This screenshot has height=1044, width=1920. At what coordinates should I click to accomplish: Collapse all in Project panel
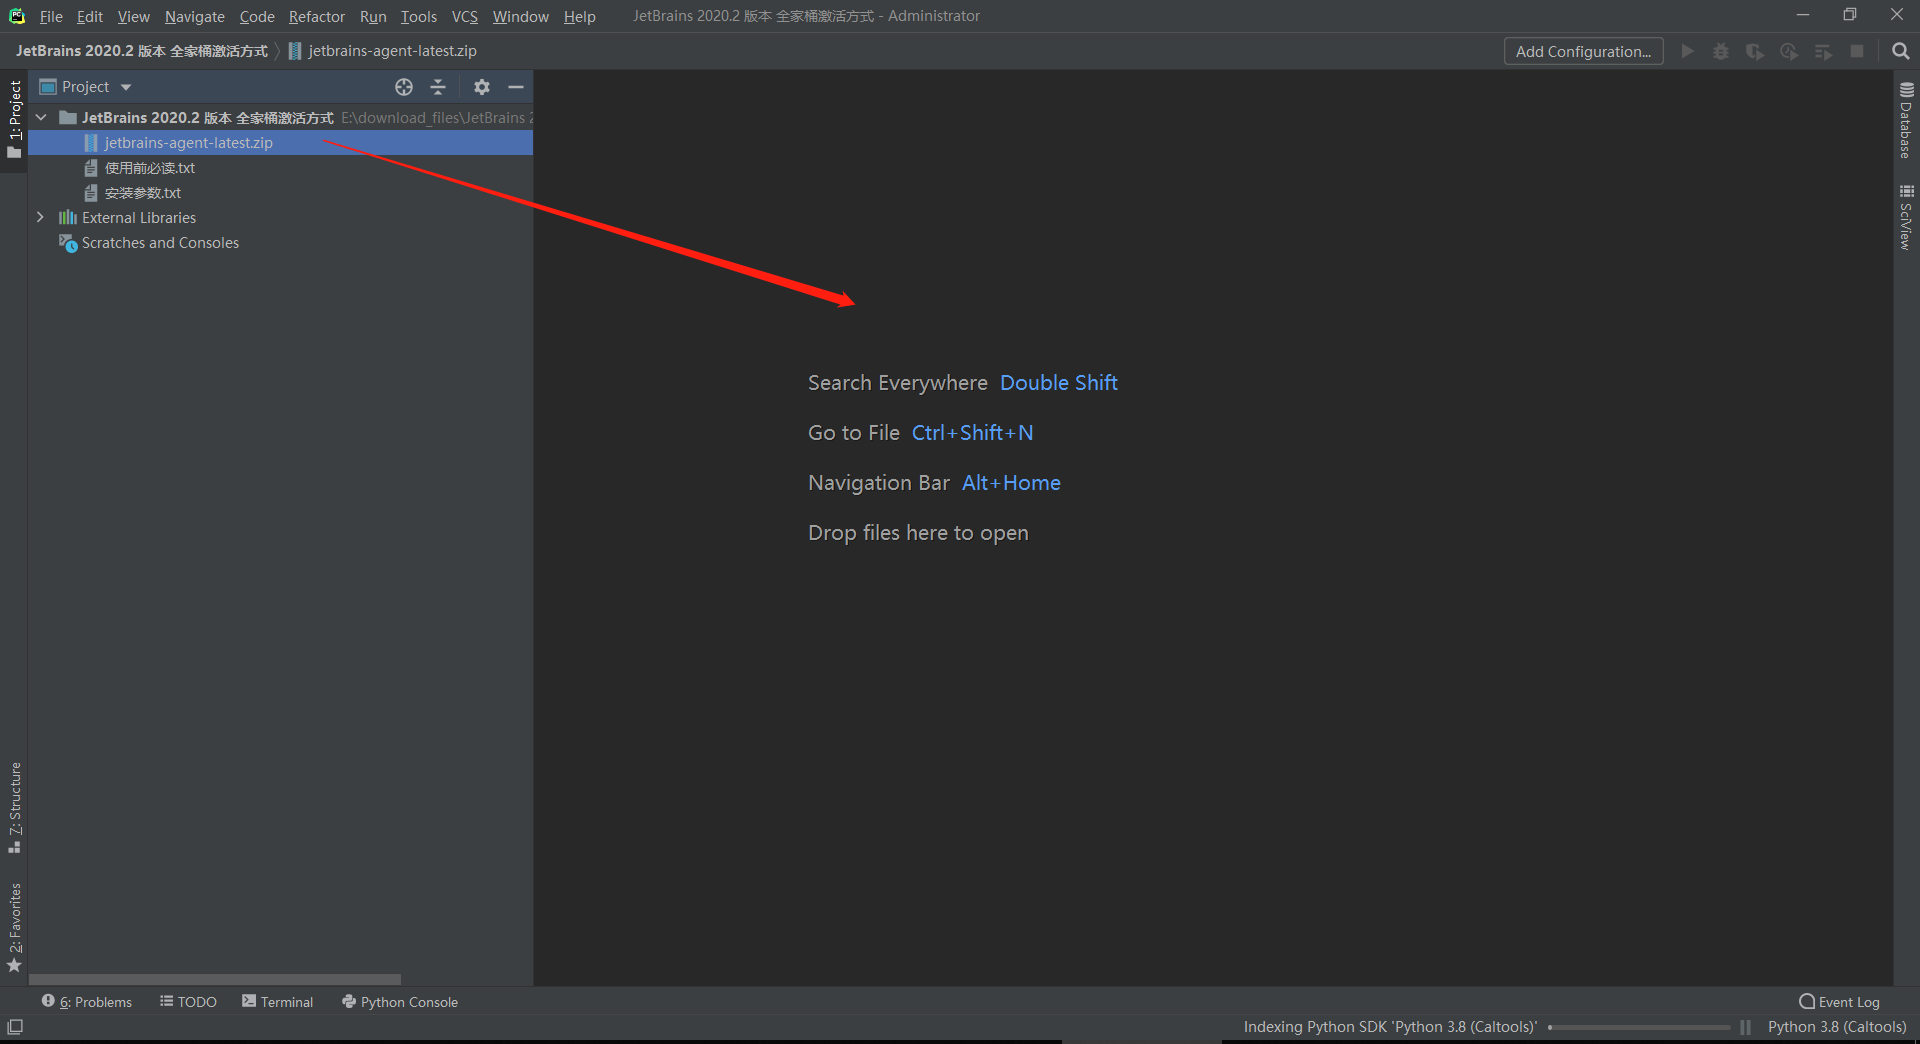point(438,87)
